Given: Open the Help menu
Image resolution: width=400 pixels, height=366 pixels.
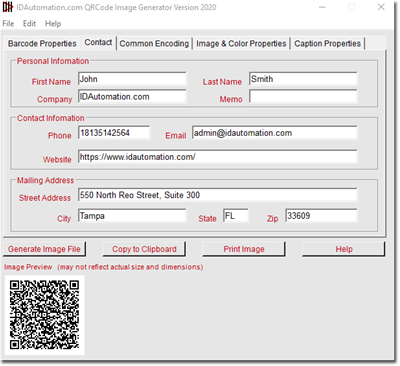Looking at the screenshot, I should pos(53,24).
